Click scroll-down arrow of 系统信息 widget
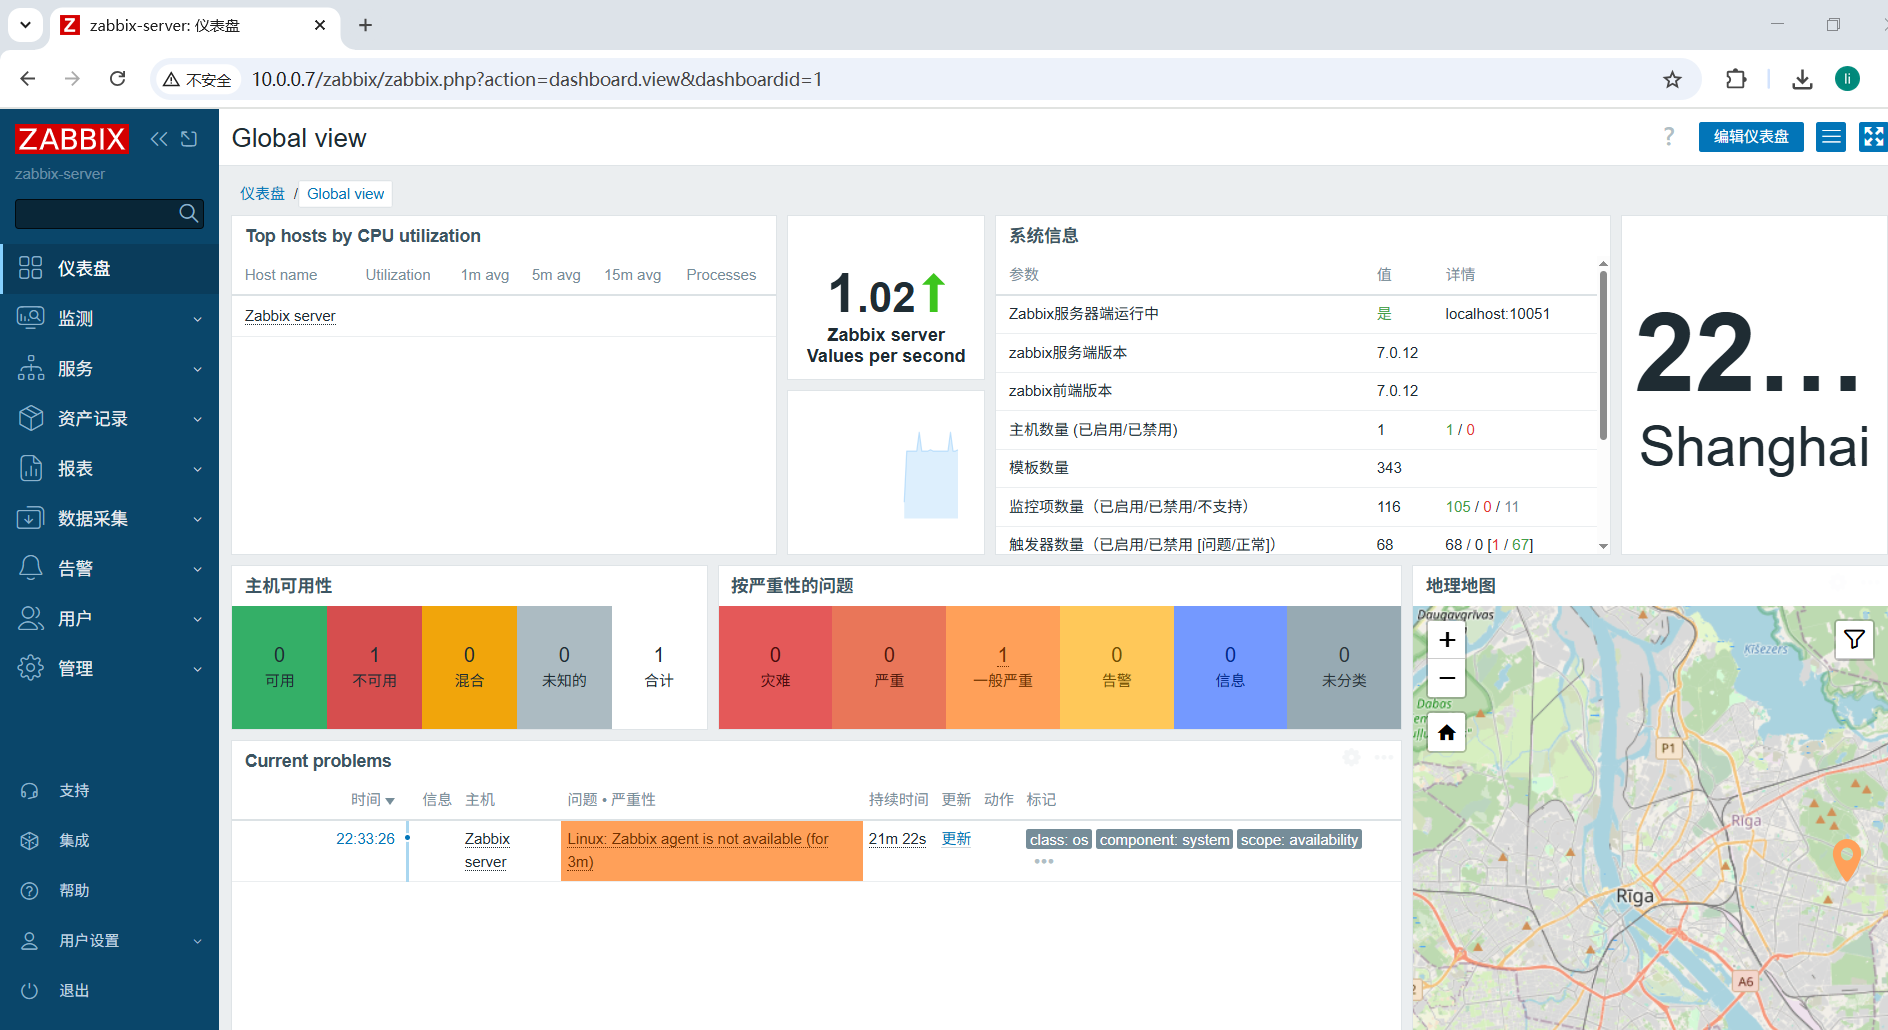 tap(1603, 546)
